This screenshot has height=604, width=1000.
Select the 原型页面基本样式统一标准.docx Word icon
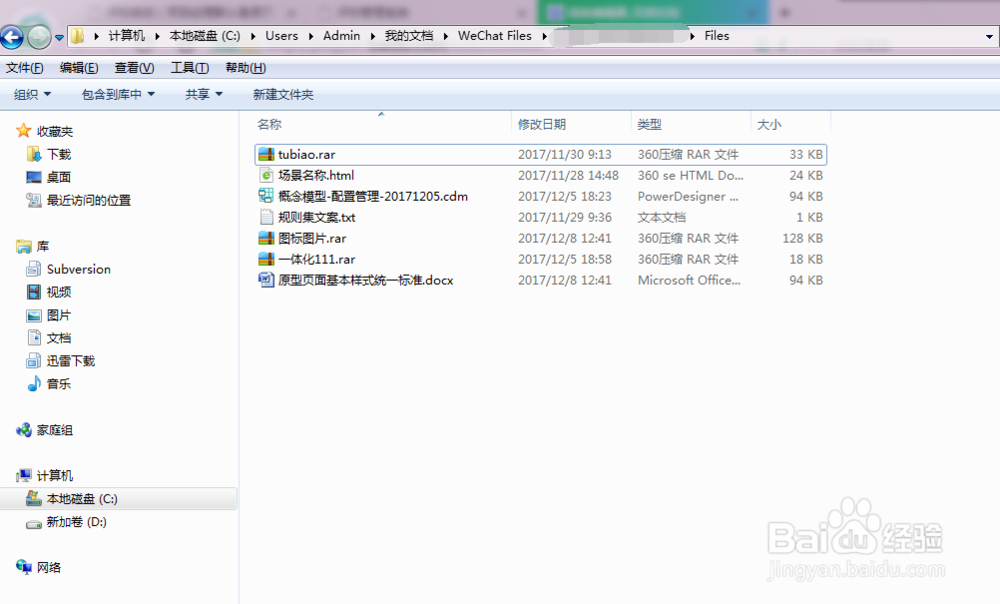point(266,280)
